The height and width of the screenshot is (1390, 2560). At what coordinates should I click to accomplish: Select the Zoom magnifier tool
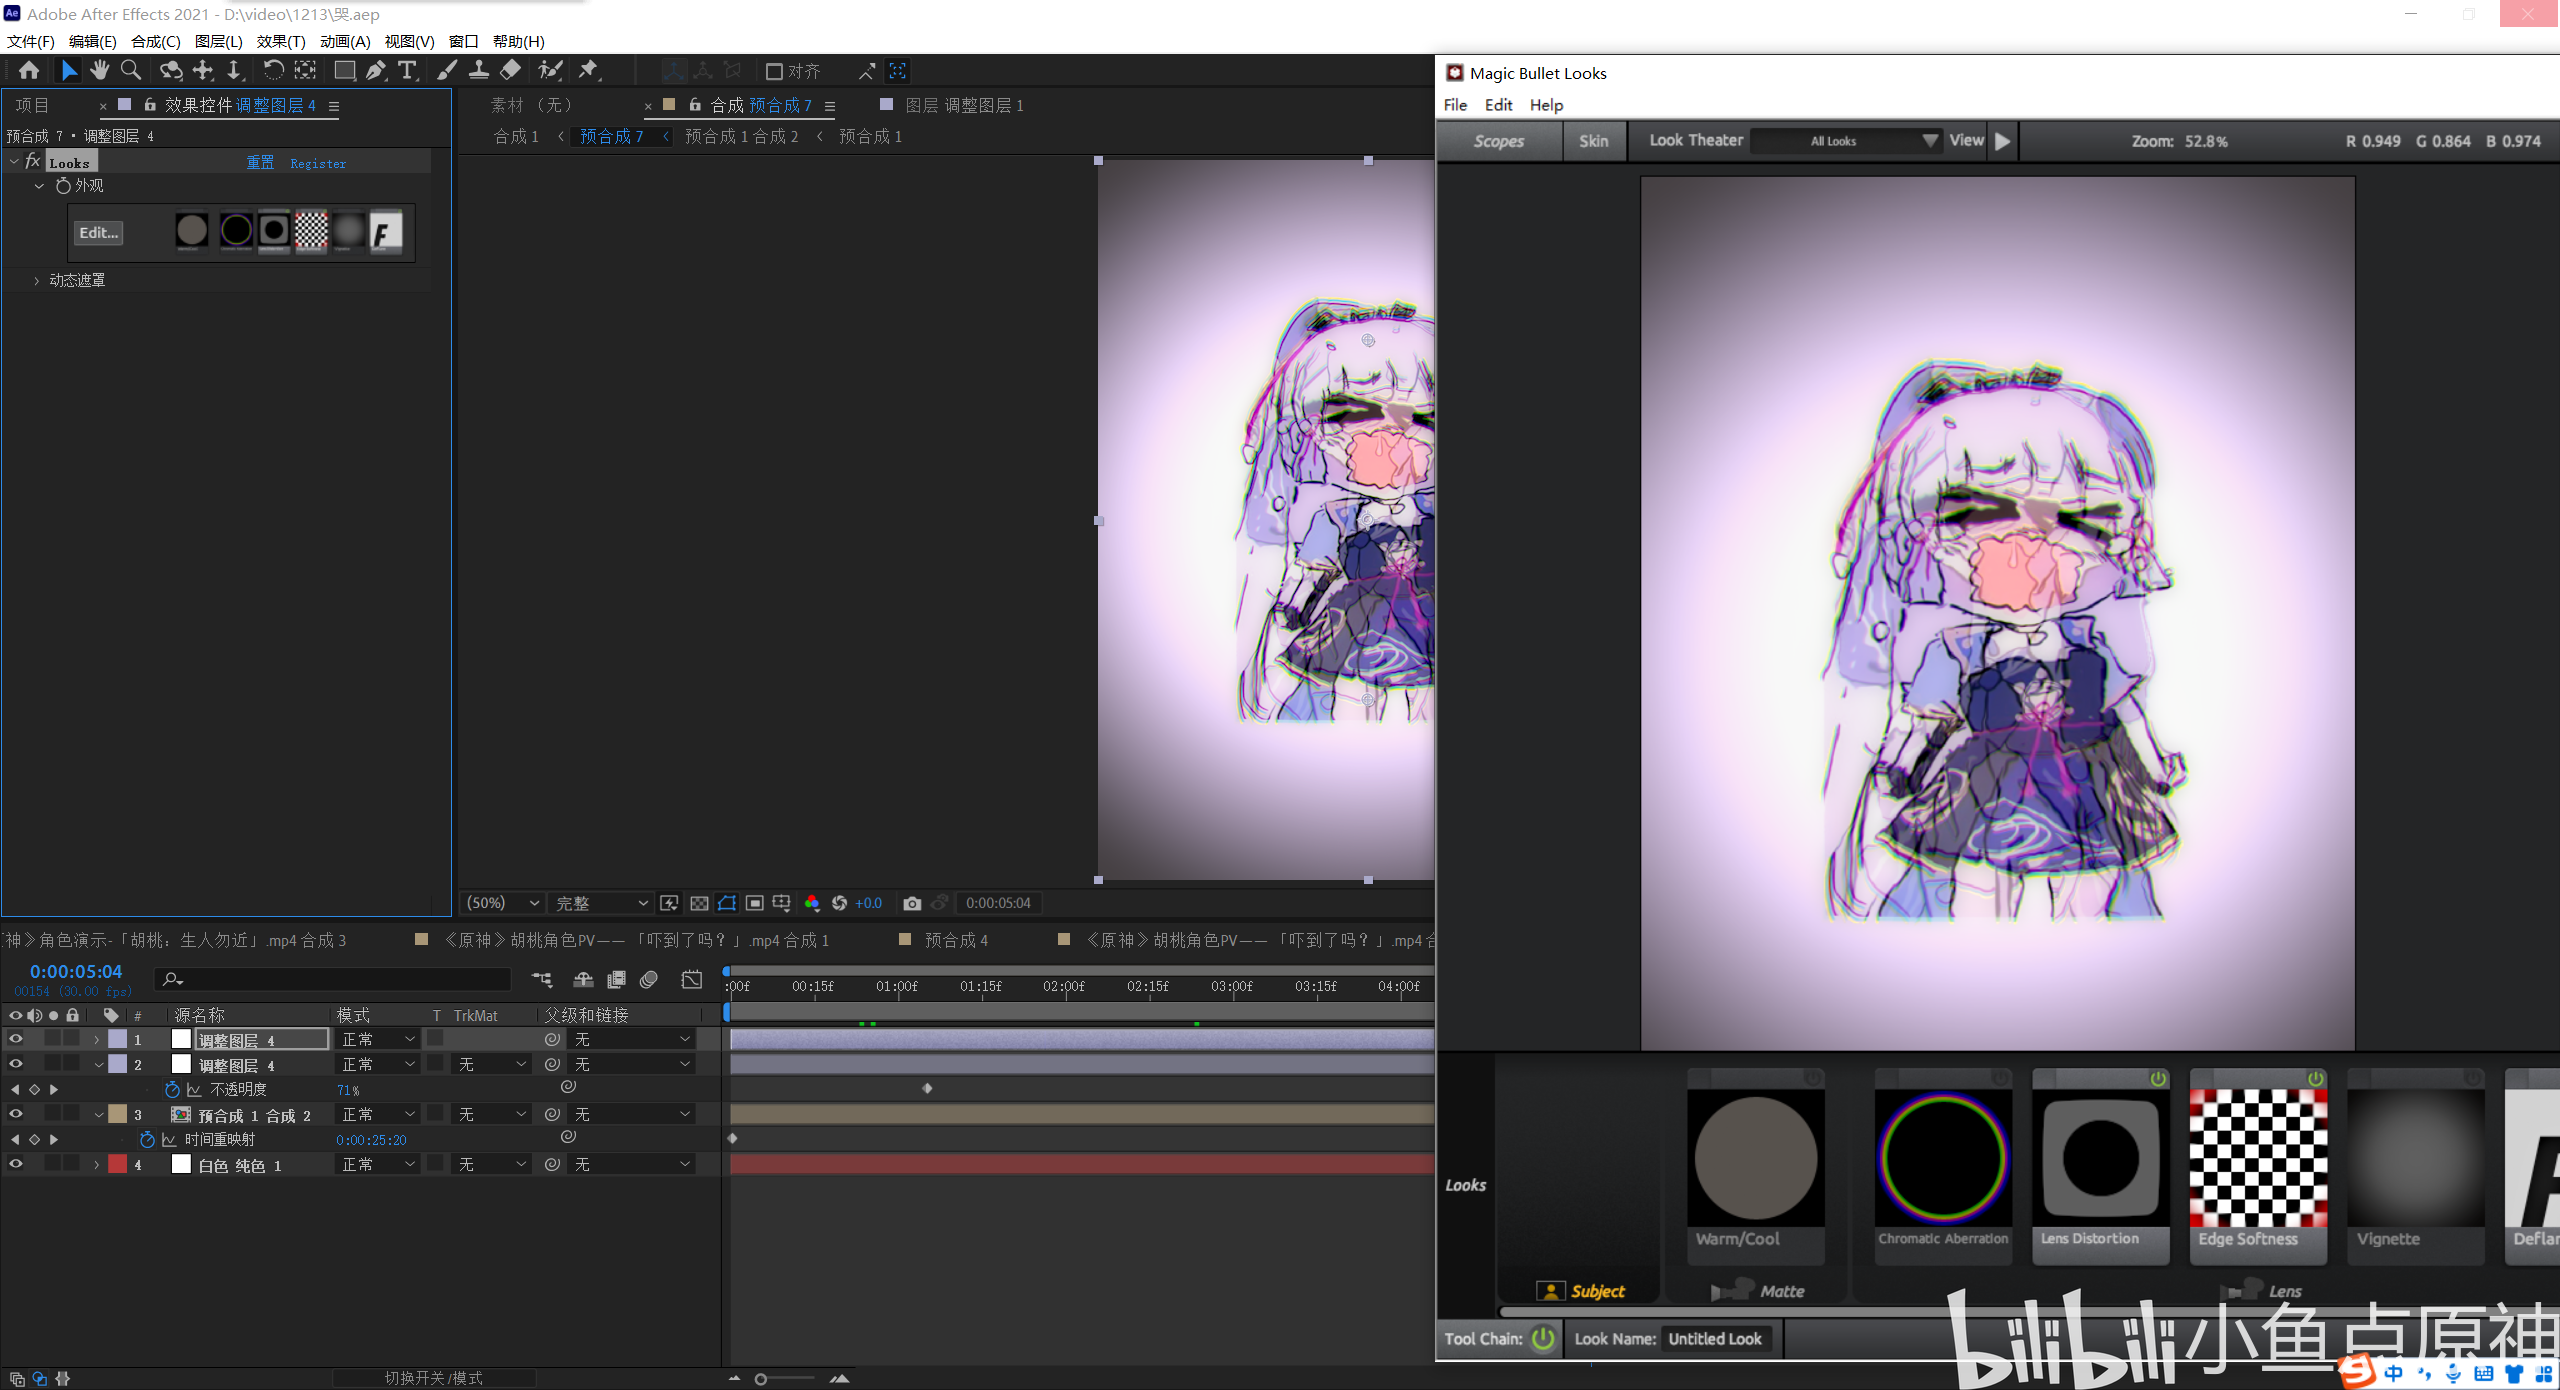coord(130,70)
